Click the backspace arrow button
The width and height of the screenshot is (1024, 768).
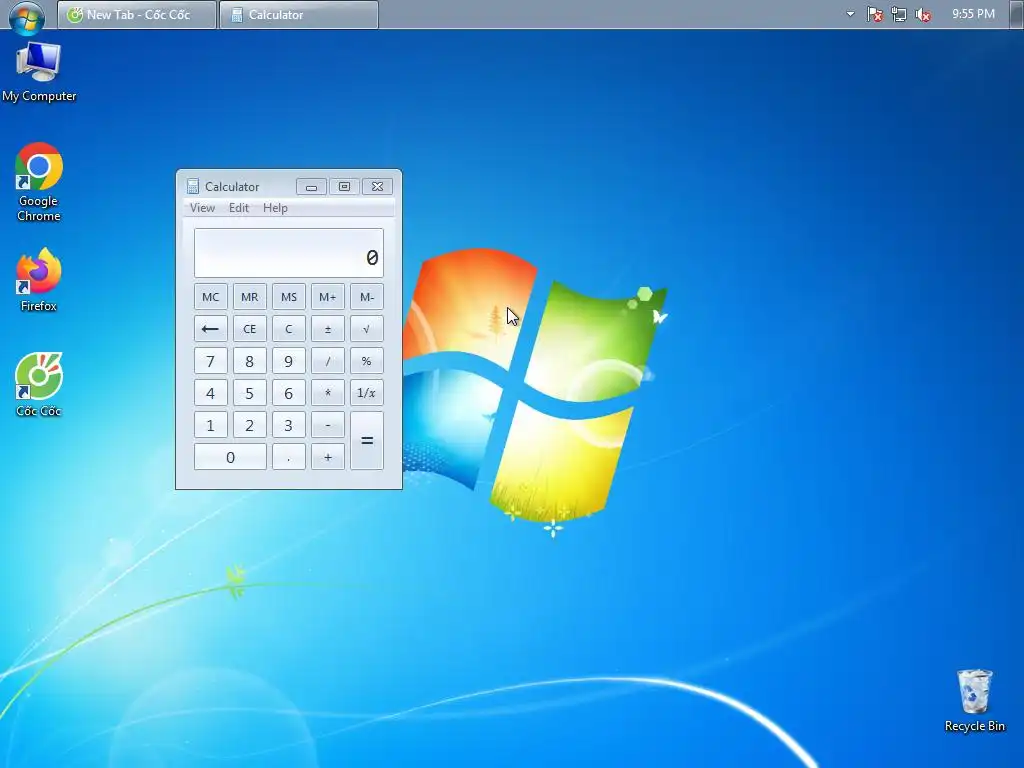[x=210, y=328]
